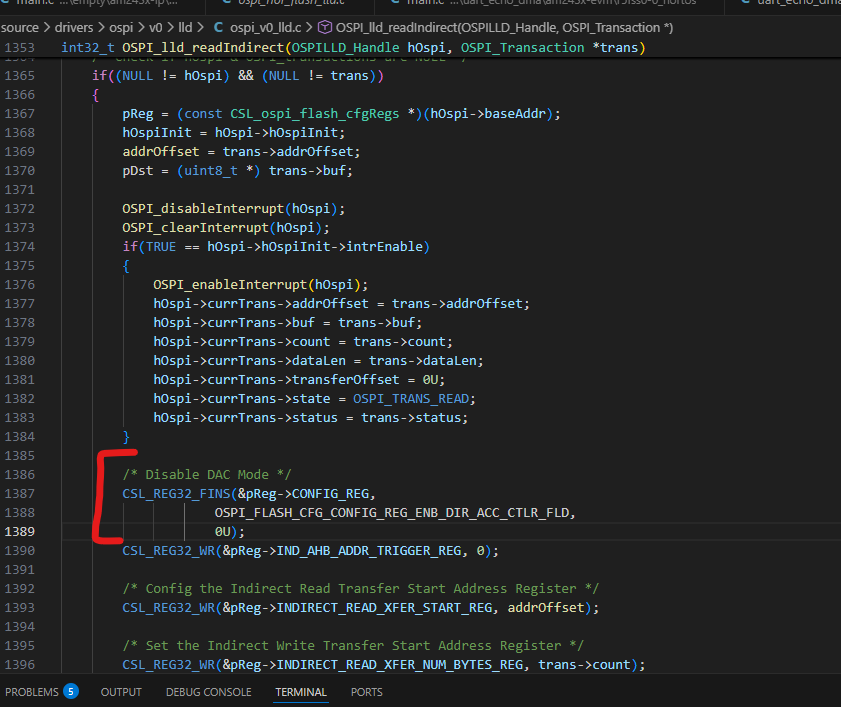Click 'IND_AHB_ADDR_TRIGGER_REG' text

coord(368,551)
